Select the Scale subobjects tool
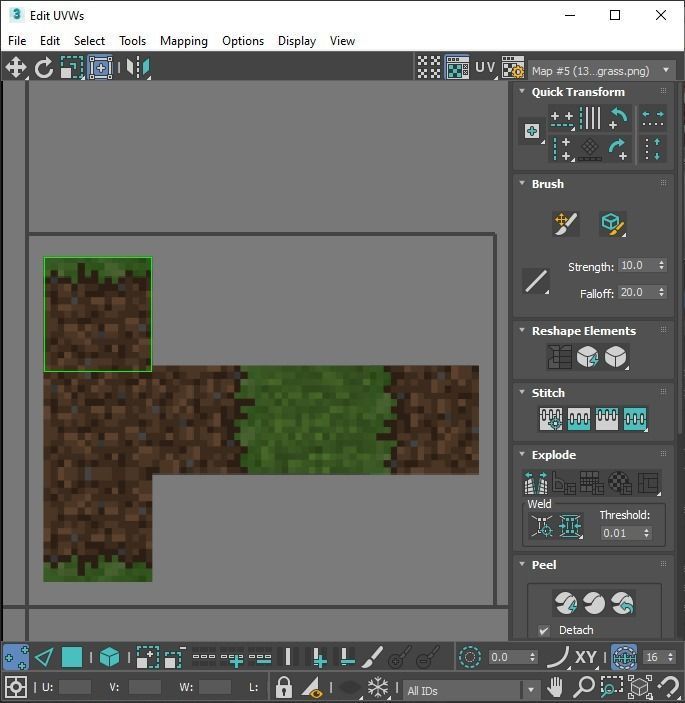The width and height of the screenshot is (685, 703). click(72, 68)
